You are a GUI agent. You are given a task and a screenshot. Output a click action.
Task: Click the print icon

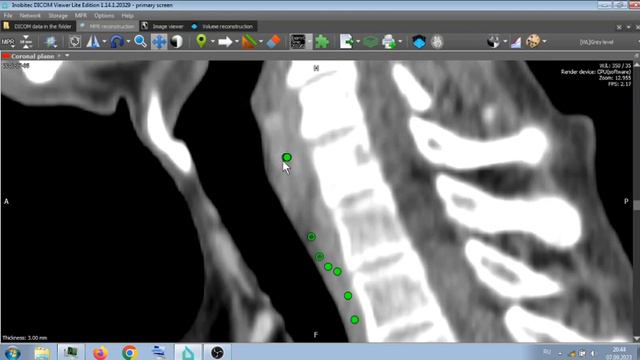click(x=389, y=42)
